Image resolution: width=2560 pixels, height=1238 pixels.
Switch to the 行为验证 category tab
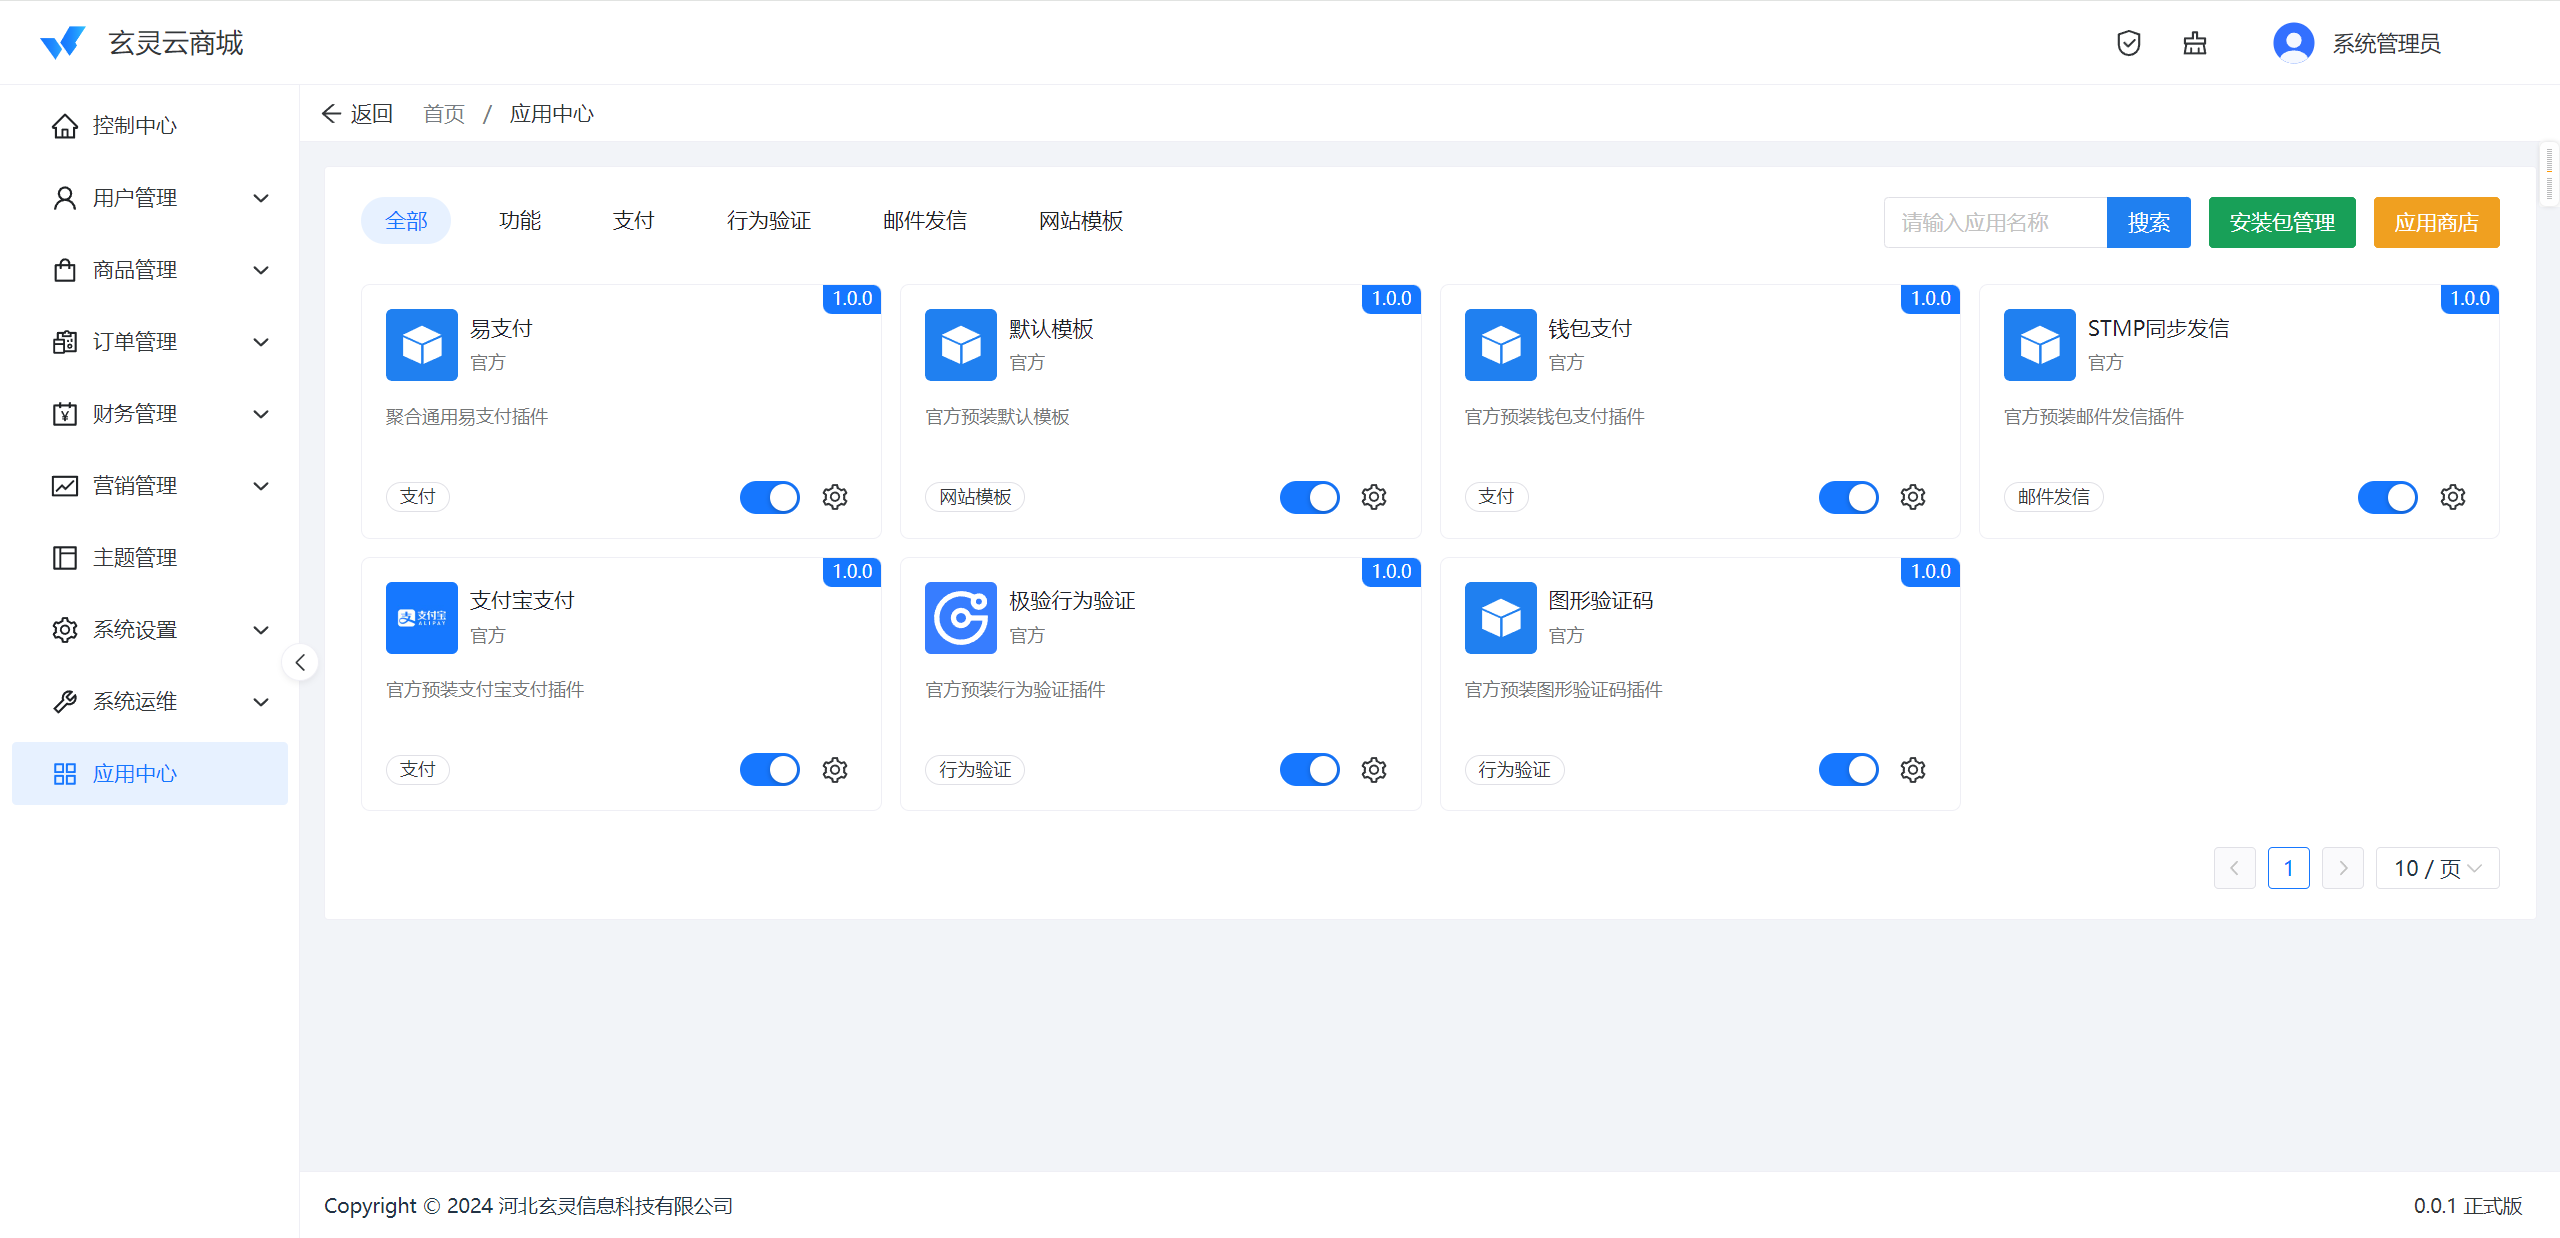point(768,221)
